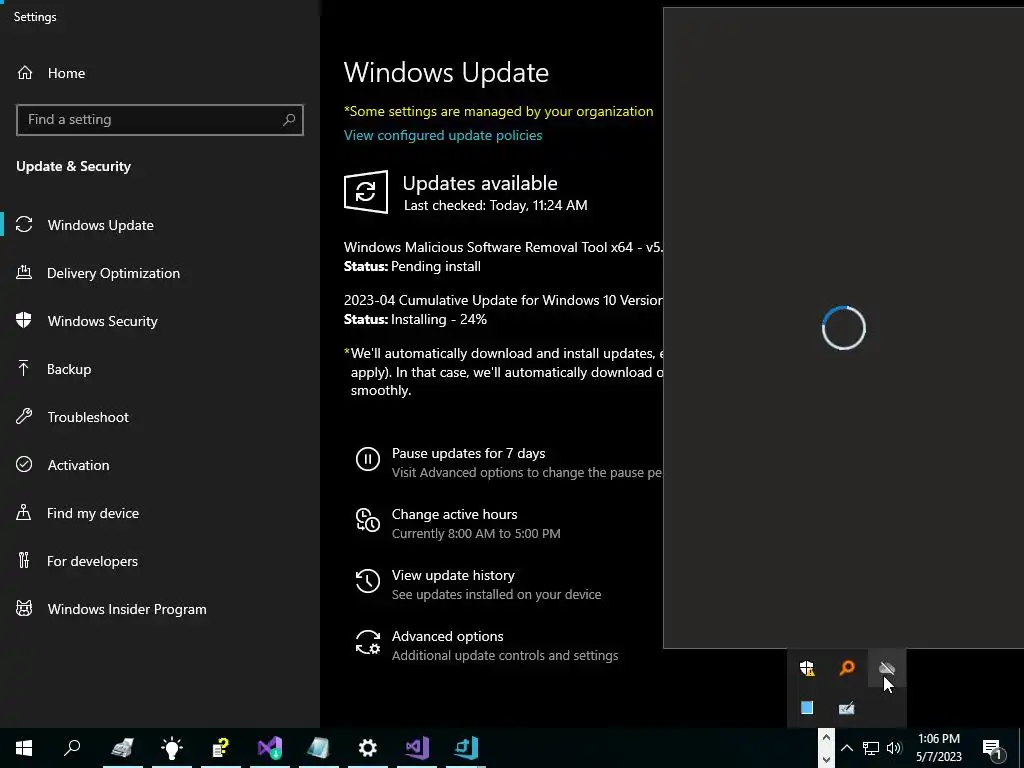Click 'Status: Pending install' text
The image size is (1024, 768).
[412, 266]
